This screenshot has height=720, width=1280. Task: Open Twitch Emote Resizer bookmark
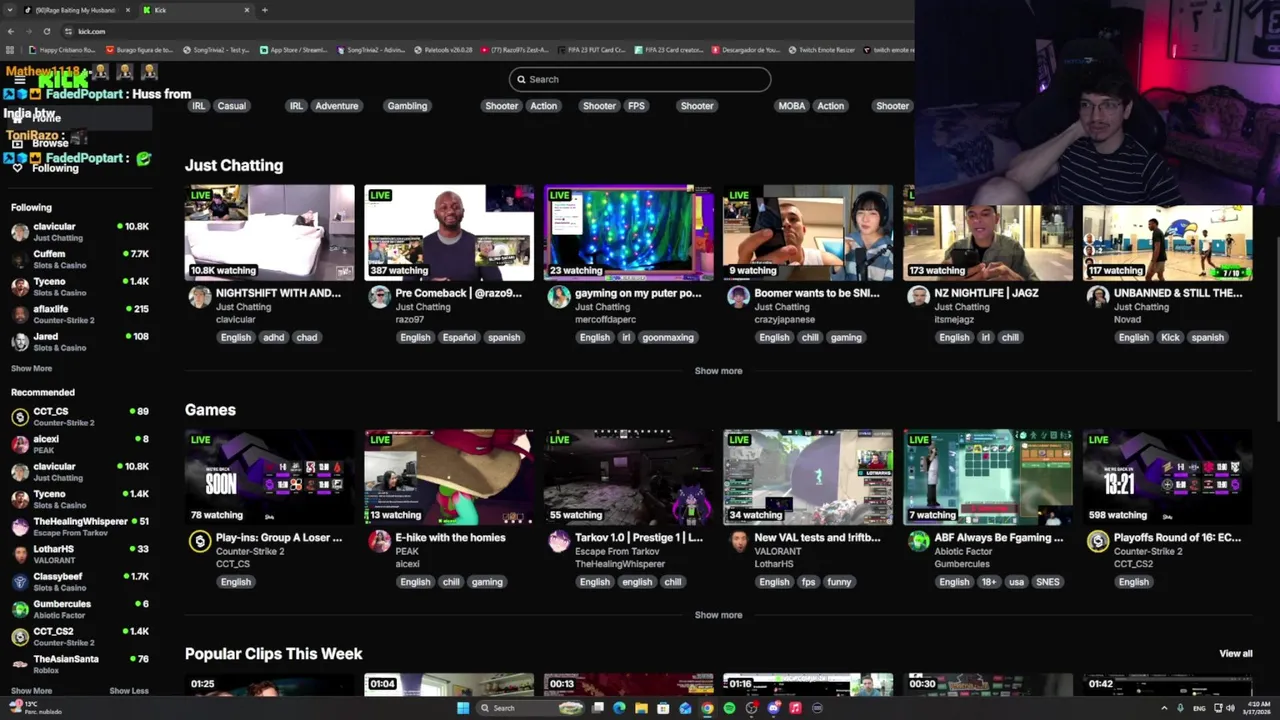pos(821,50)
